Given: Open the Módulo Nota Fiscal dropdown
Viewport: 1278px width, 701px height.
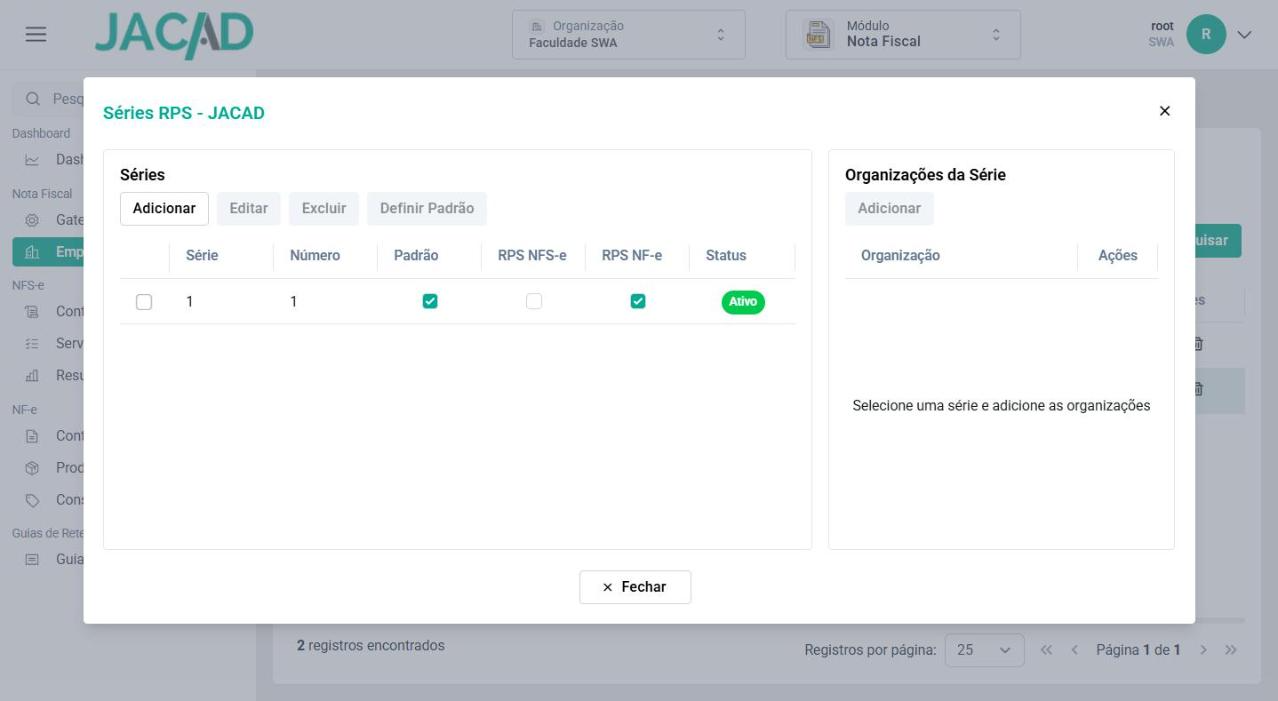Looking at the screenshot, I should click(x=903, y=34).
